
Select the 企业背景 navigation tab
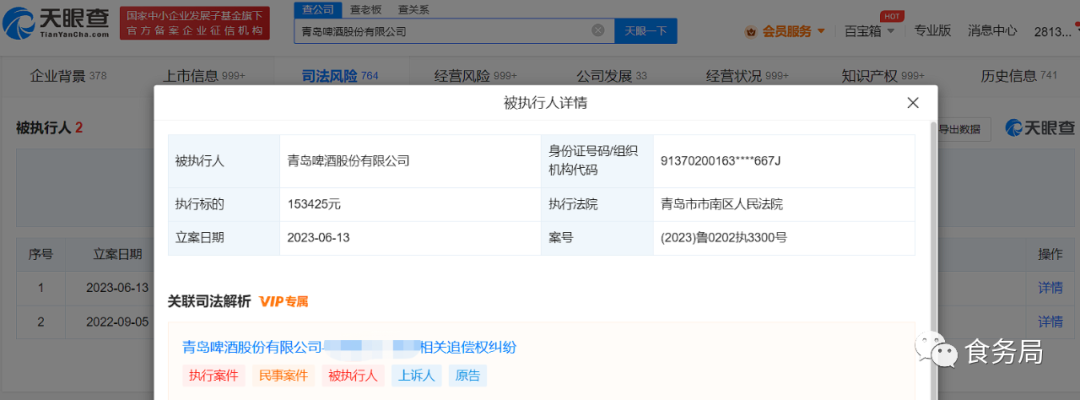click(68, 76)
